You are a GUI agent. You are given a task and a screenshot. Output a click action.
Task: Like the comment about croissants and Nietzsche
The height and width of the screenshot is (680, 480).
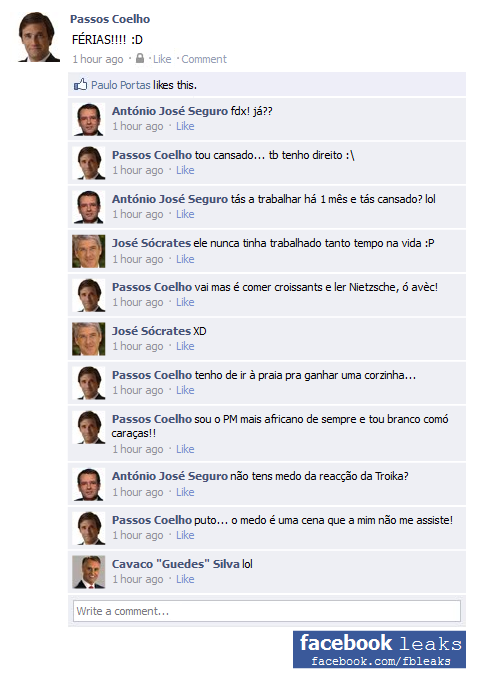[x=185, y=302]
